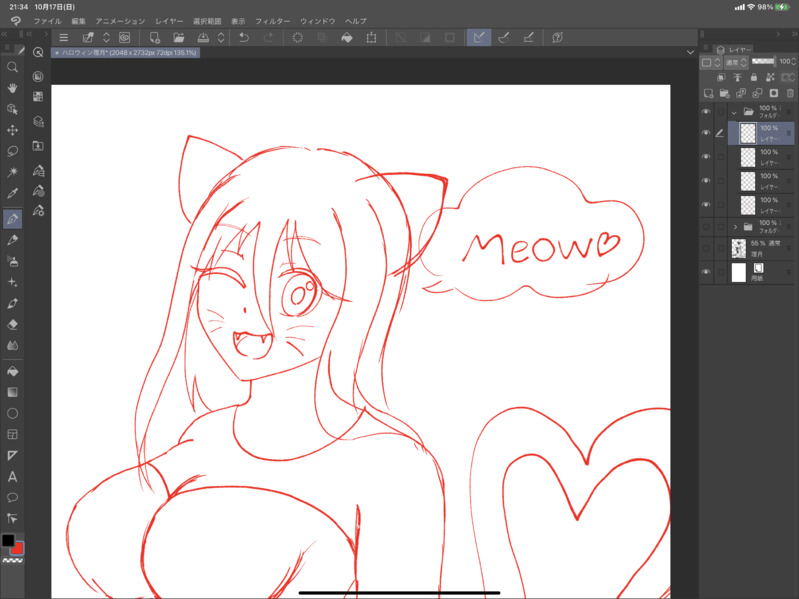Click the opacity 100 stepper arrows

click(793, 62)
